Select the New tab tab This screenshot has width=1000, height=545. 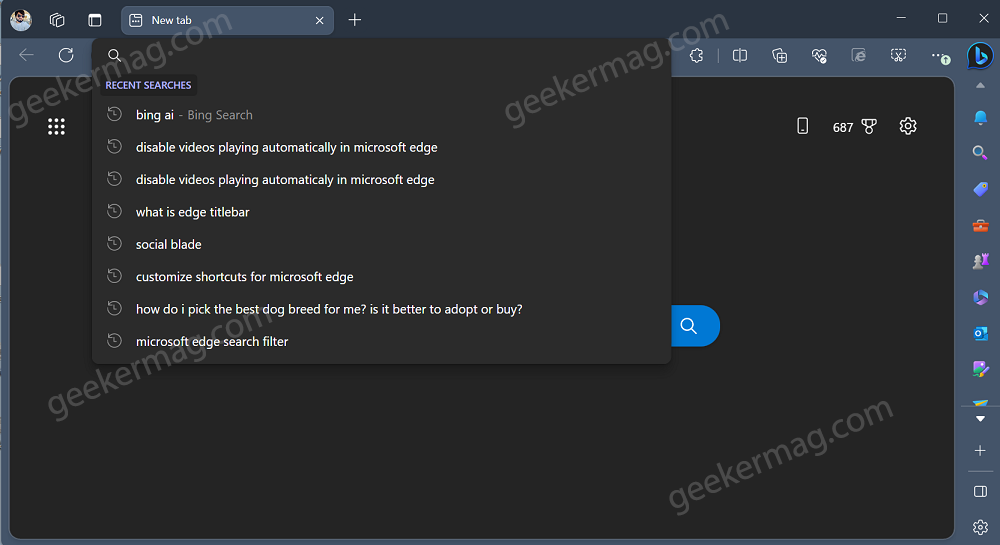click(x=227, y=20)
